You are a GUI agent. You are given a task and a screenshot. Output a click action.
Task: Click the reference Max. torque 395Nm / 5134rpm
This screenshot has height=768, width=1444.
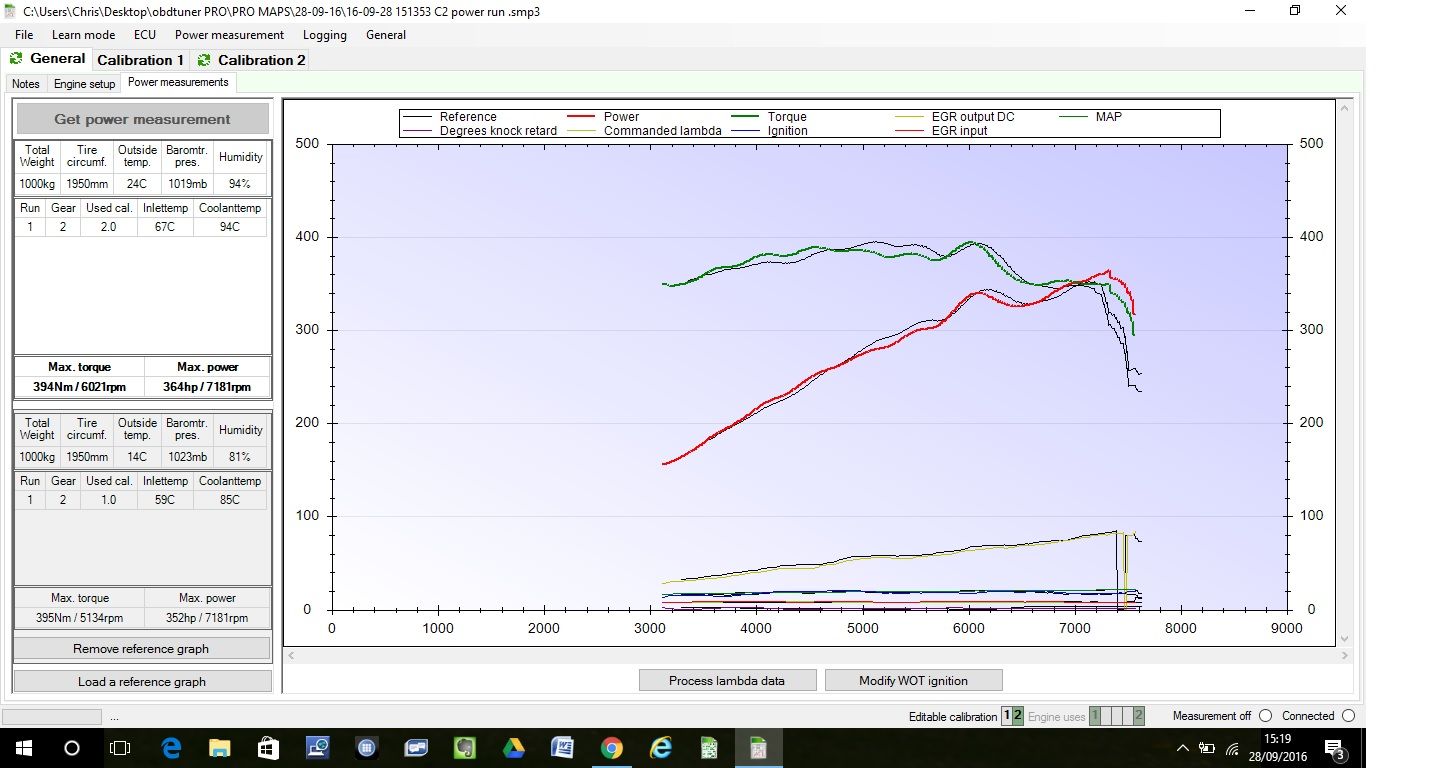point(79,618)
